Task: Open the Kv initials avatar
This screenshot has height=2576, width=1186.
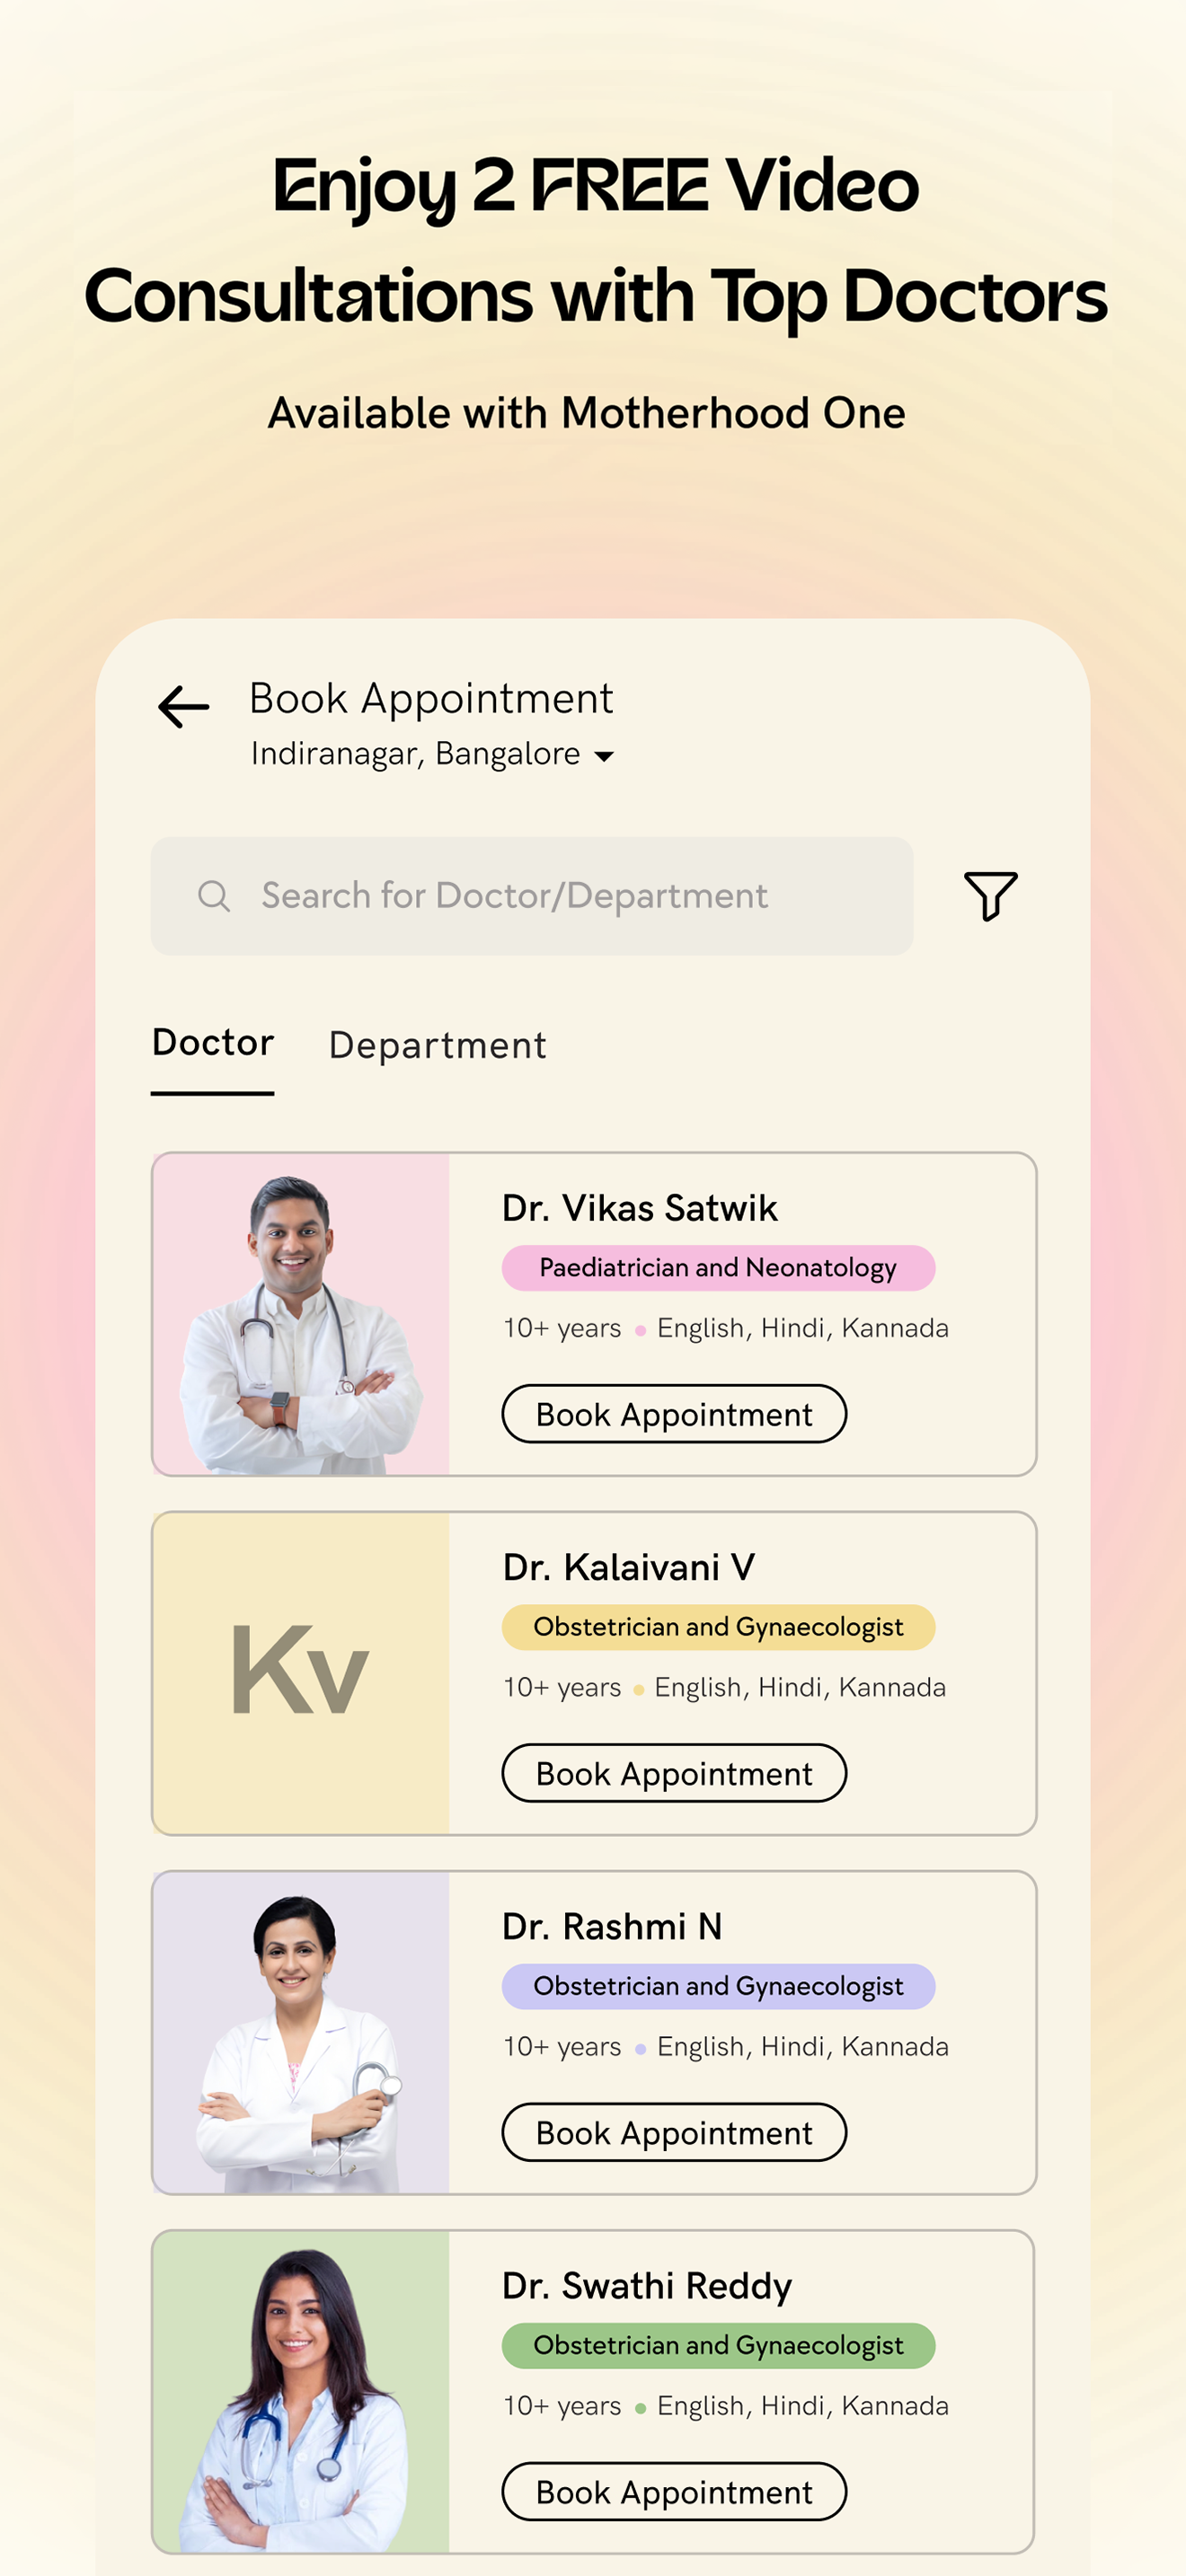Action: click(x=301, y=1673)
